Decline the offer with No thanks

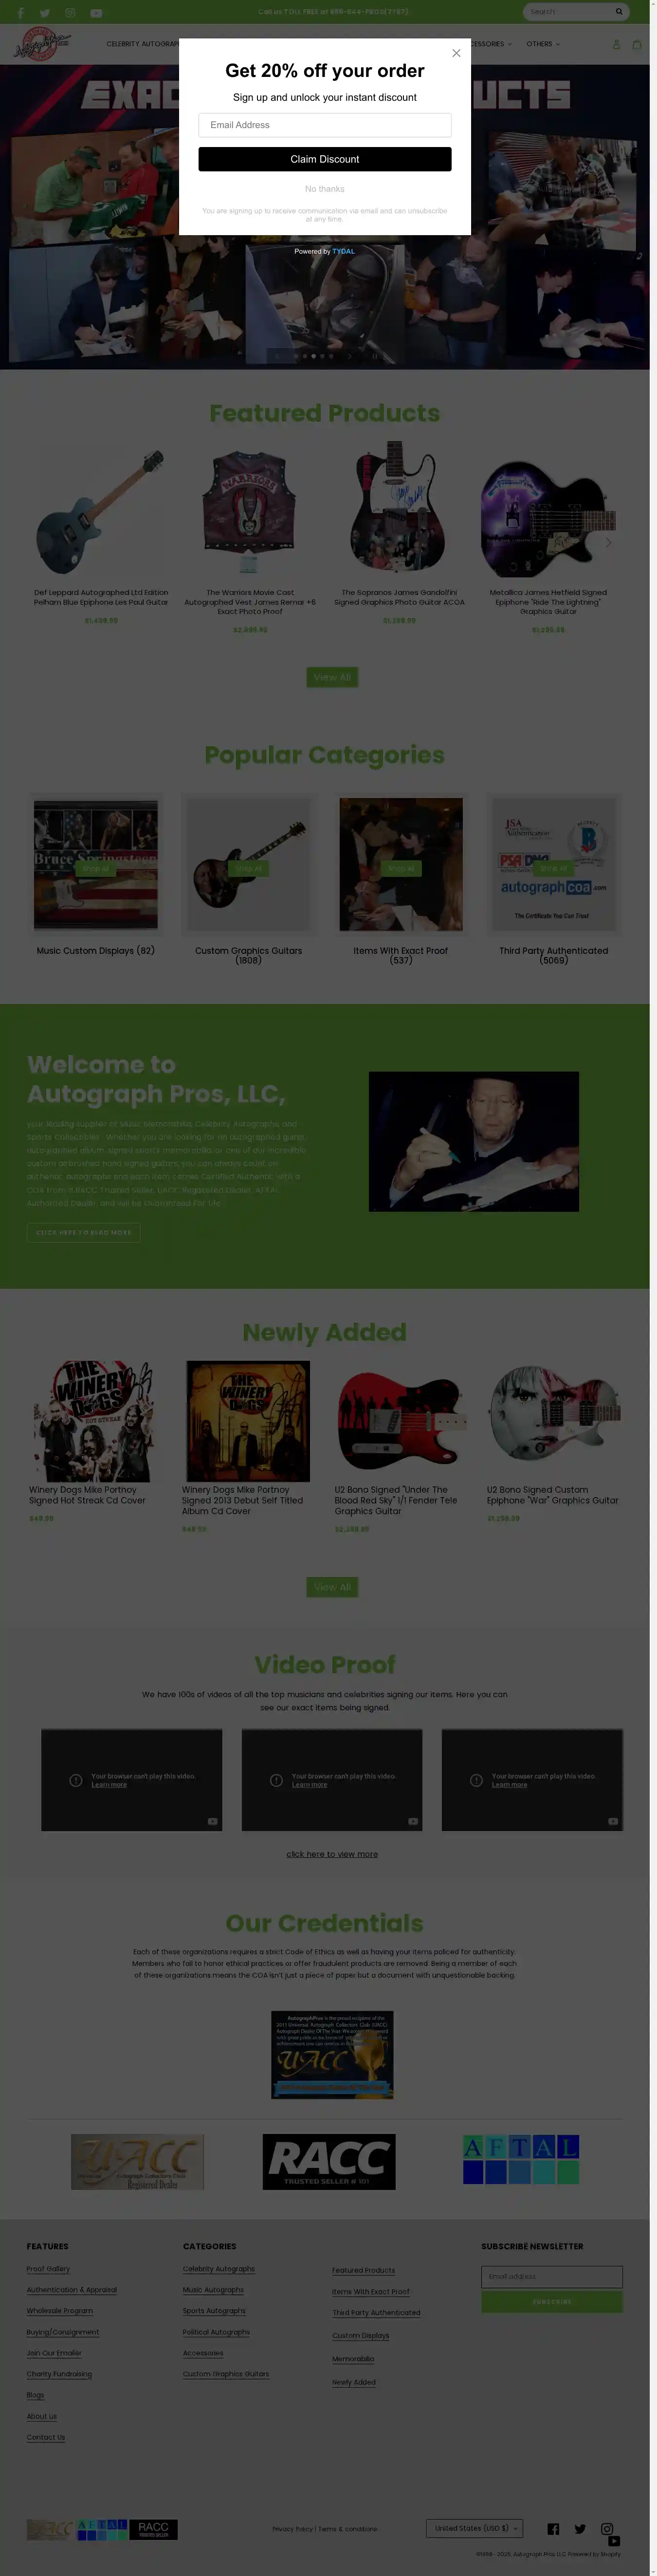[325, 189]
